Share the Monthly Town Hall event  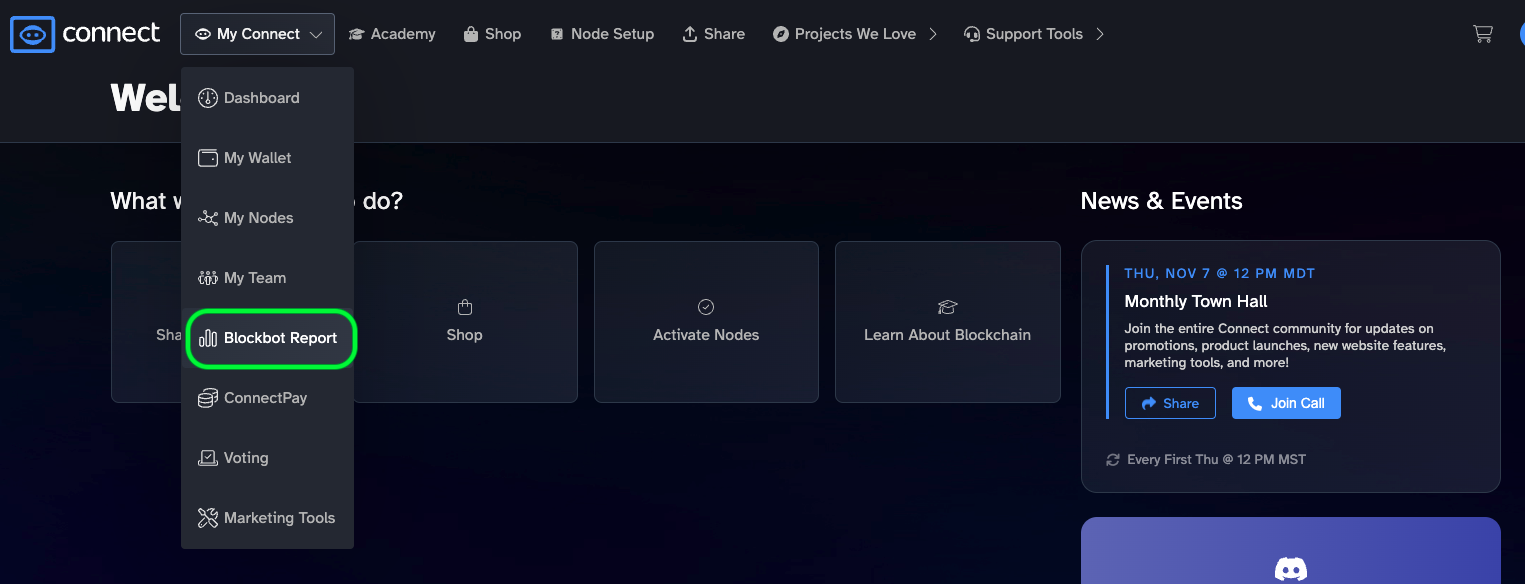[x=1170, y=403]
